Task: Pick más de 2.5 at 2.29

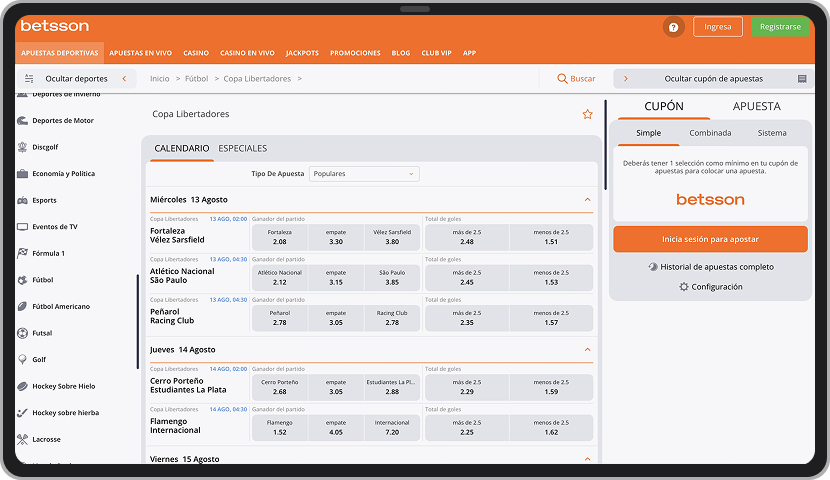Action: point(467,387)
